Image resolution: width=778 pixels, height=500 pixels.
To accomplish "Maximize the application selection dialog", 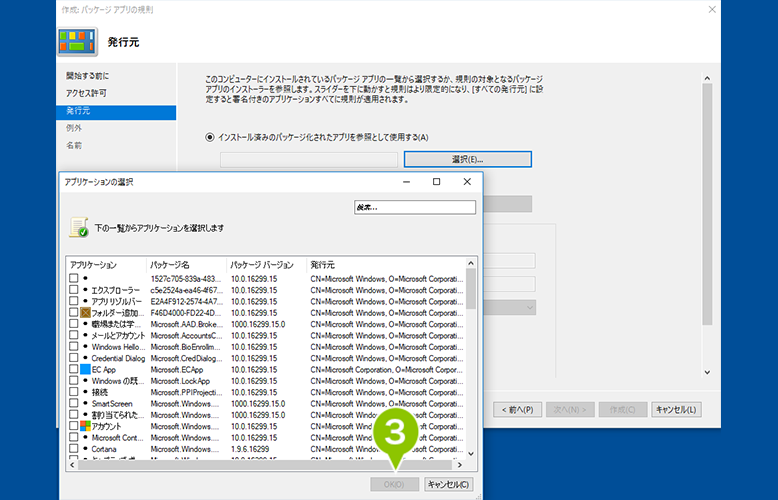I will (436, 182).
